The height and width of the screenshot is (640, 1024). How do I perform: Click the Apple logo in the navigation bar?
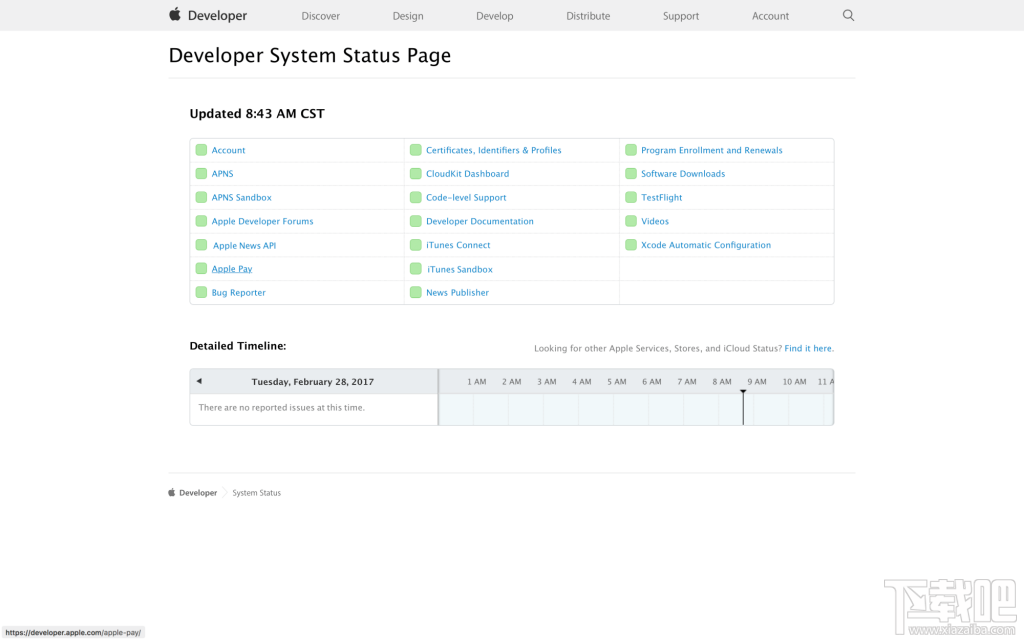(174, 14)
